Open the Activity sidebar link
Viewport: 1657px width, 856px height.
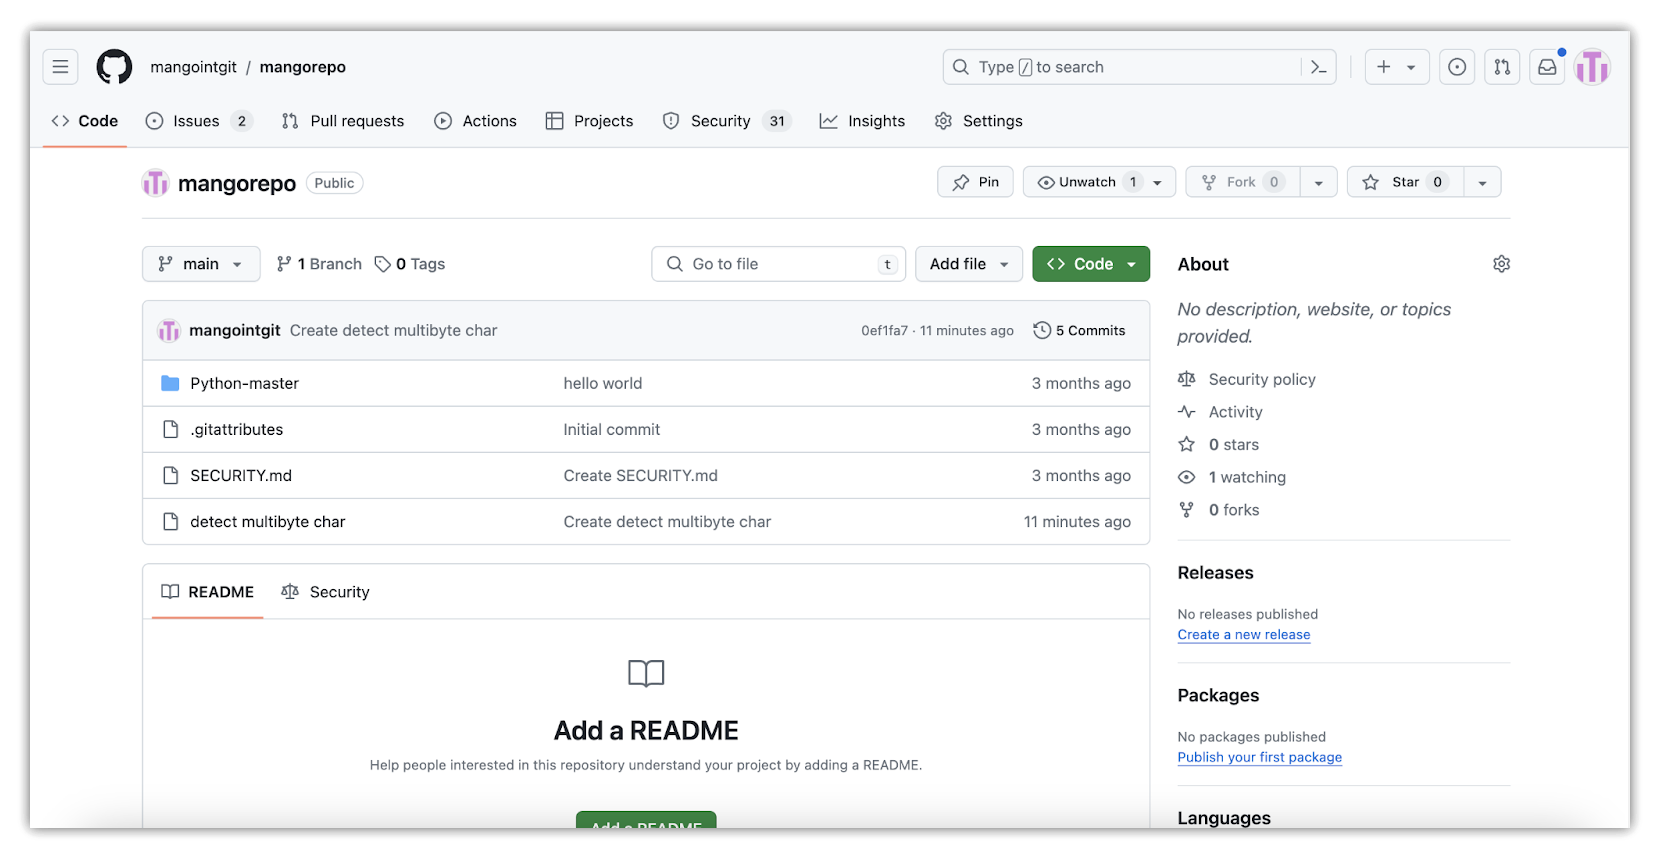[x=1235, y=412]
